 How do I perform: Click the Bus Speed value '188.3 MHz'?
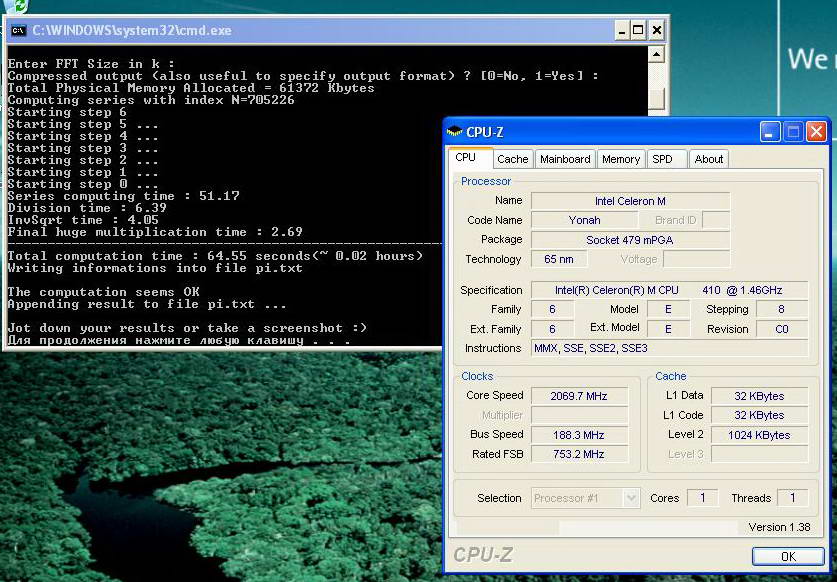tap(579, 435)
